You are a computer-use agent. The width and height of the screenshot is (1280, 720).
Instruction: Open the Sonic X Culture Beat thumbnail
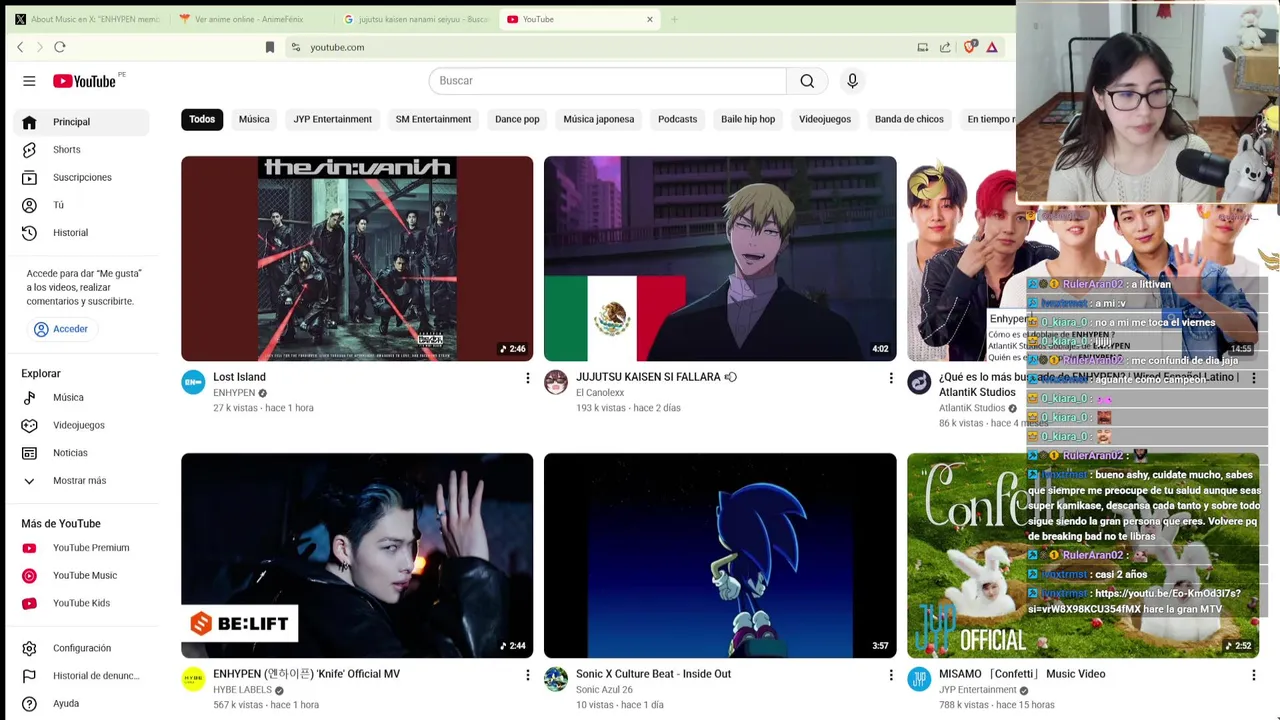pyautogui.click(x=720, y=556)
